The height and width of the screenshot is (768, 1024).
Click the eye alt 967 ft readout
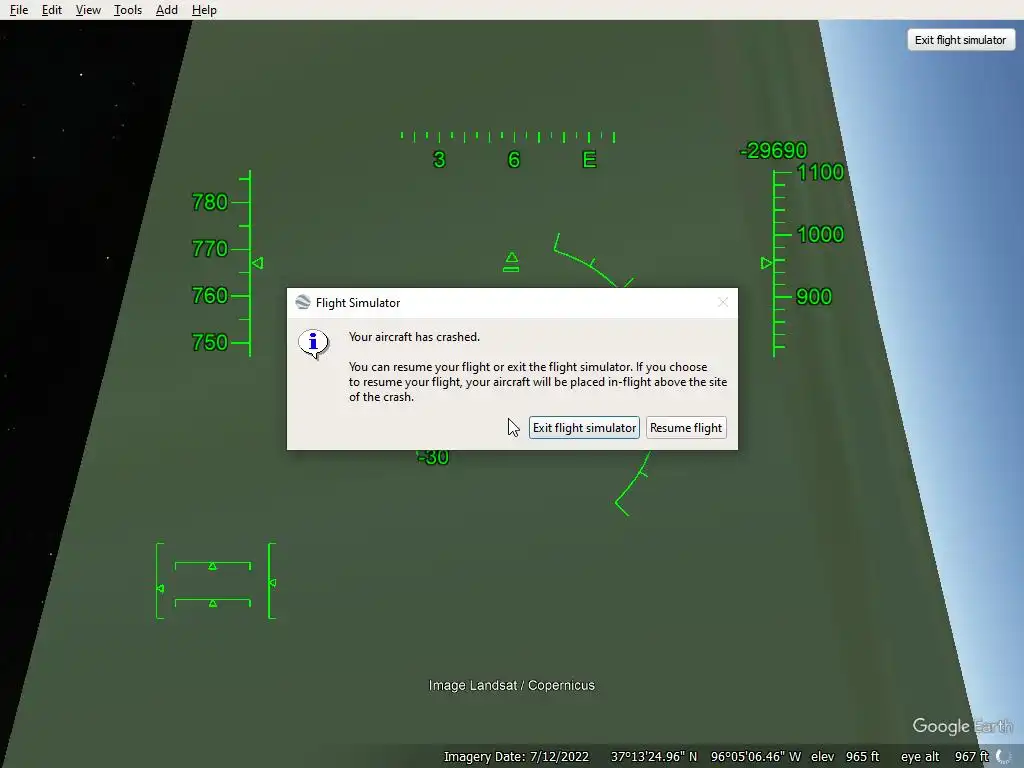945,757
